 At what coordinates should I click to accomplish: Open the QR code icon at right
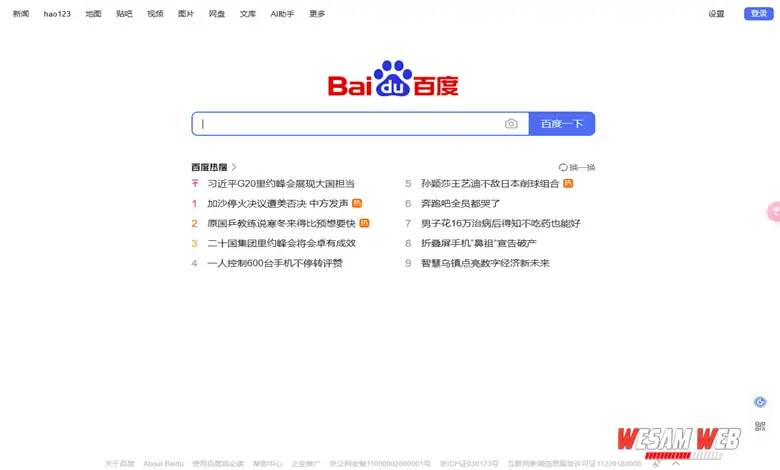[x=760, y=426]
